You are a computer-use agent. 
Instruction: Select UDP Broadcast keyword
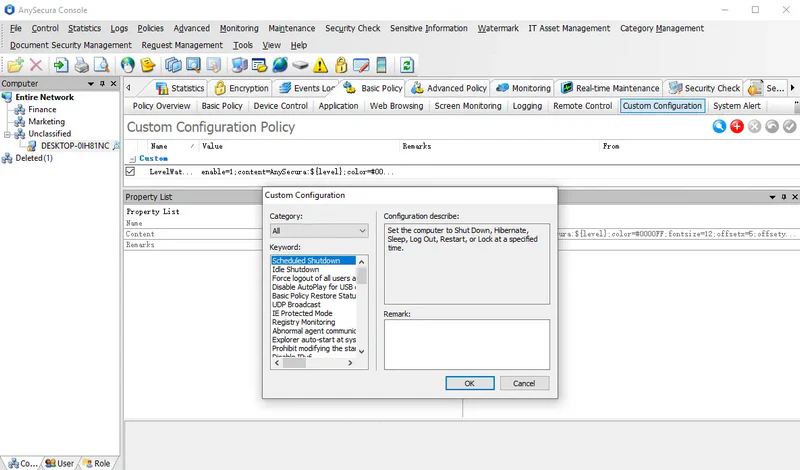tap(296, 305)
